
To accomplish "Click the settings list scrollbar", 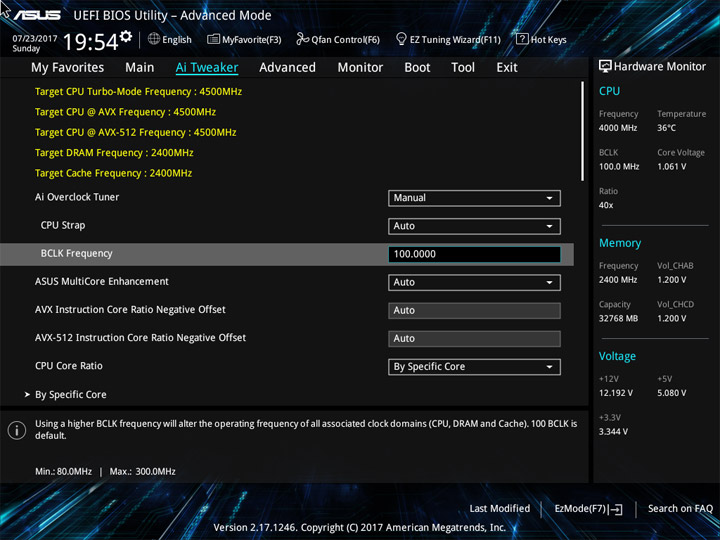I will coord(583,131).
